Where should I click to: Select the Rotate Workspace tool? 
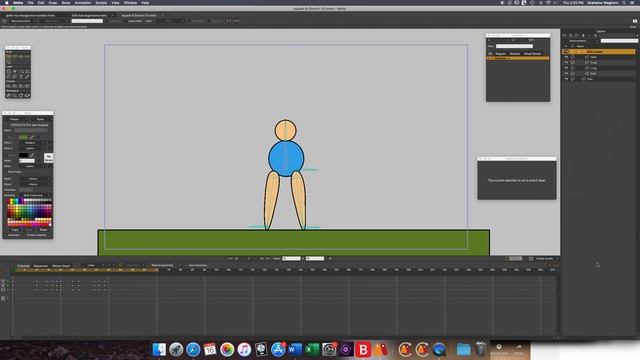click(x=21, y=95)
